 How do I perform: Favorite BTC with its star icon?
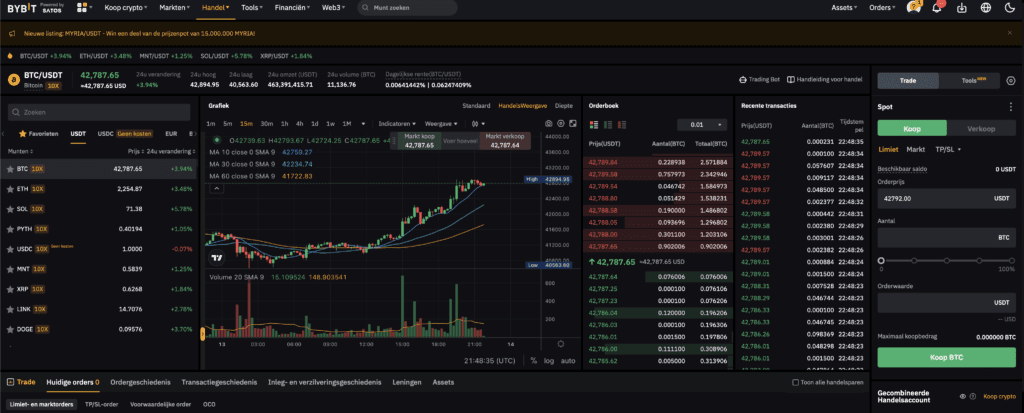(10, 169)
